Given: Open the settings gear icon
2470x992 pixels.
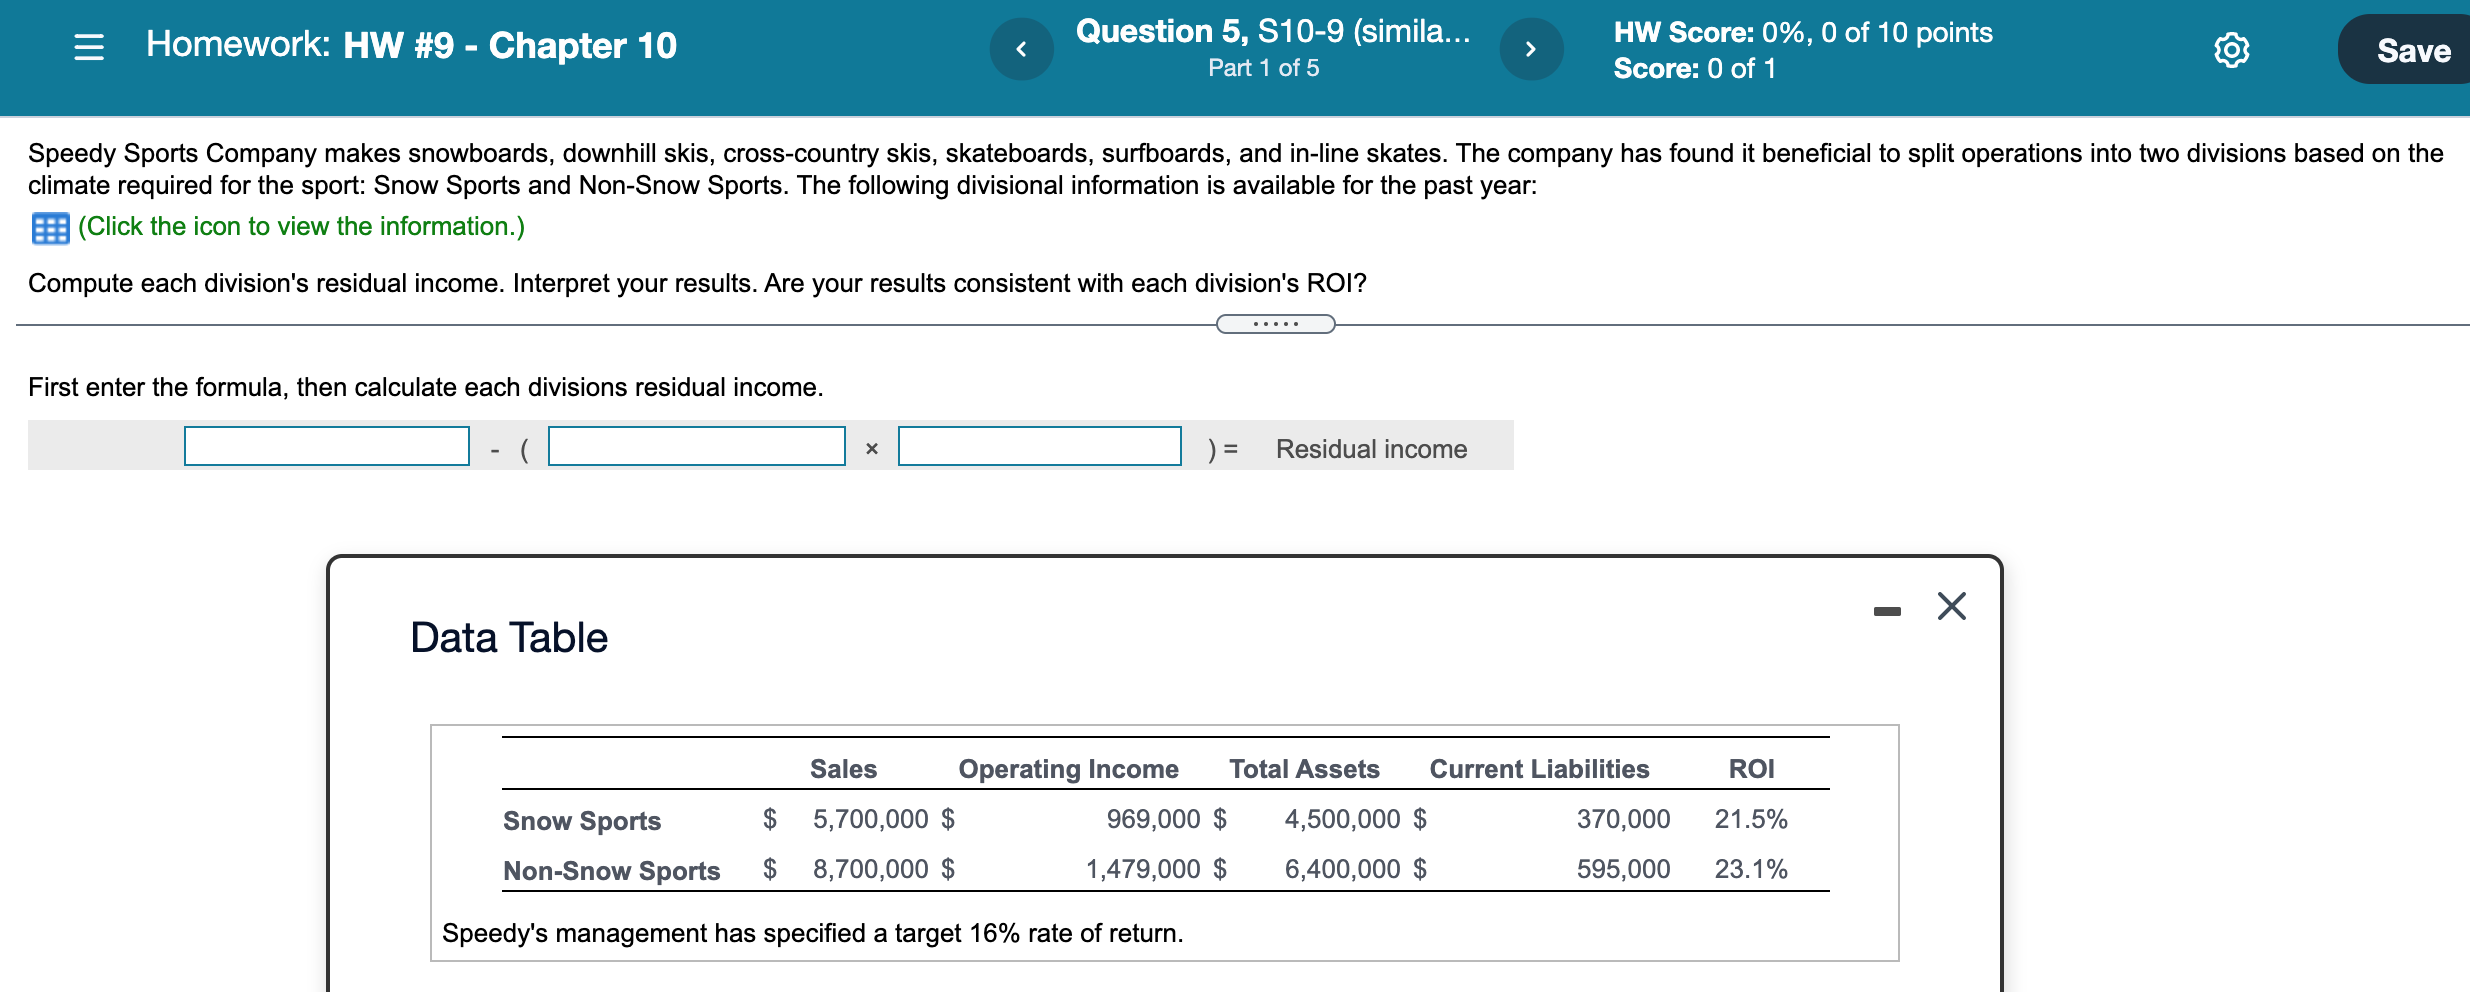Looking at the screenshot, I should 2233,49.
